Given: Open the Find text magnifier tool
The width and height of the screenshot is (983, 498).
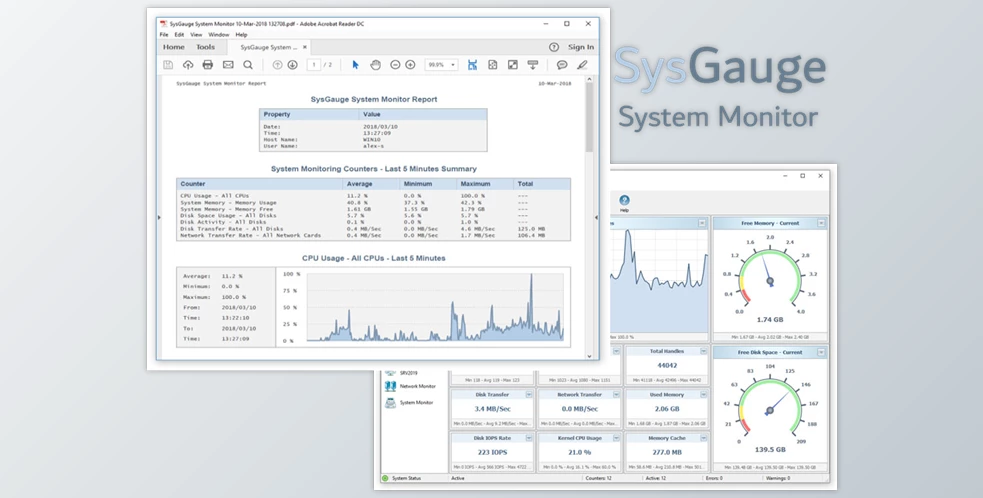Looking at the screenshot, I should pos(248,65).
